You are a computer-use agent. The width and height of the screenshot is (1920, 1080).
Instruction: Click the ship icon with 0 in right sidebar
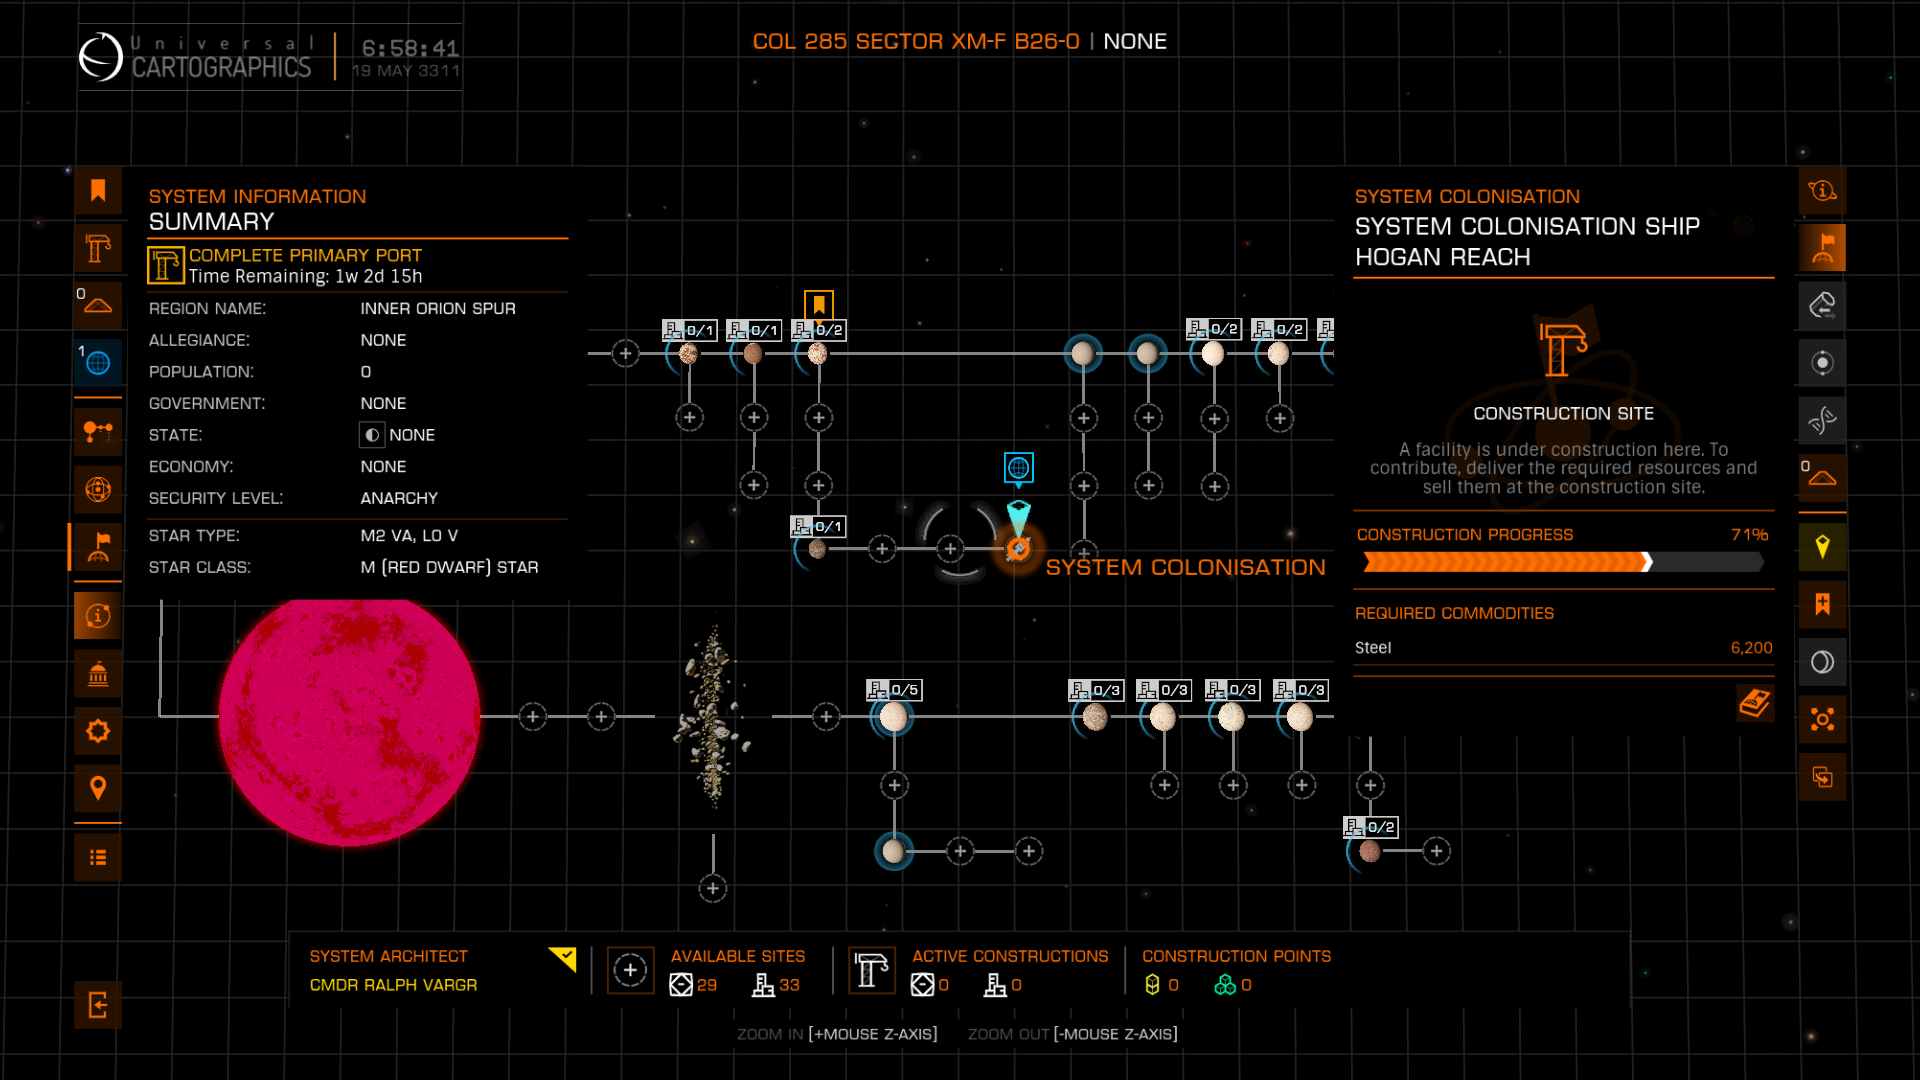pyautogui.click(x=1822, y=478)
